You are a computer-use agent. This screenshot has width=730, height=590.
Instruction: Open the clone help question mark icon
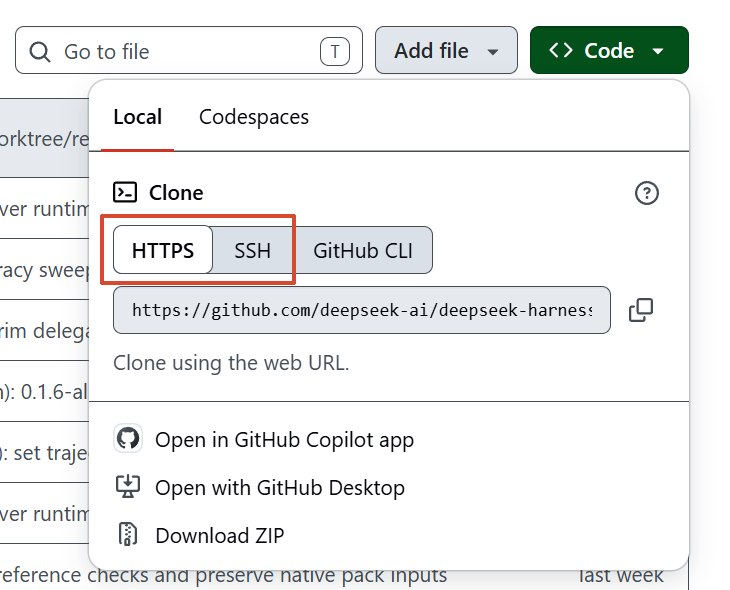(647, 193)
